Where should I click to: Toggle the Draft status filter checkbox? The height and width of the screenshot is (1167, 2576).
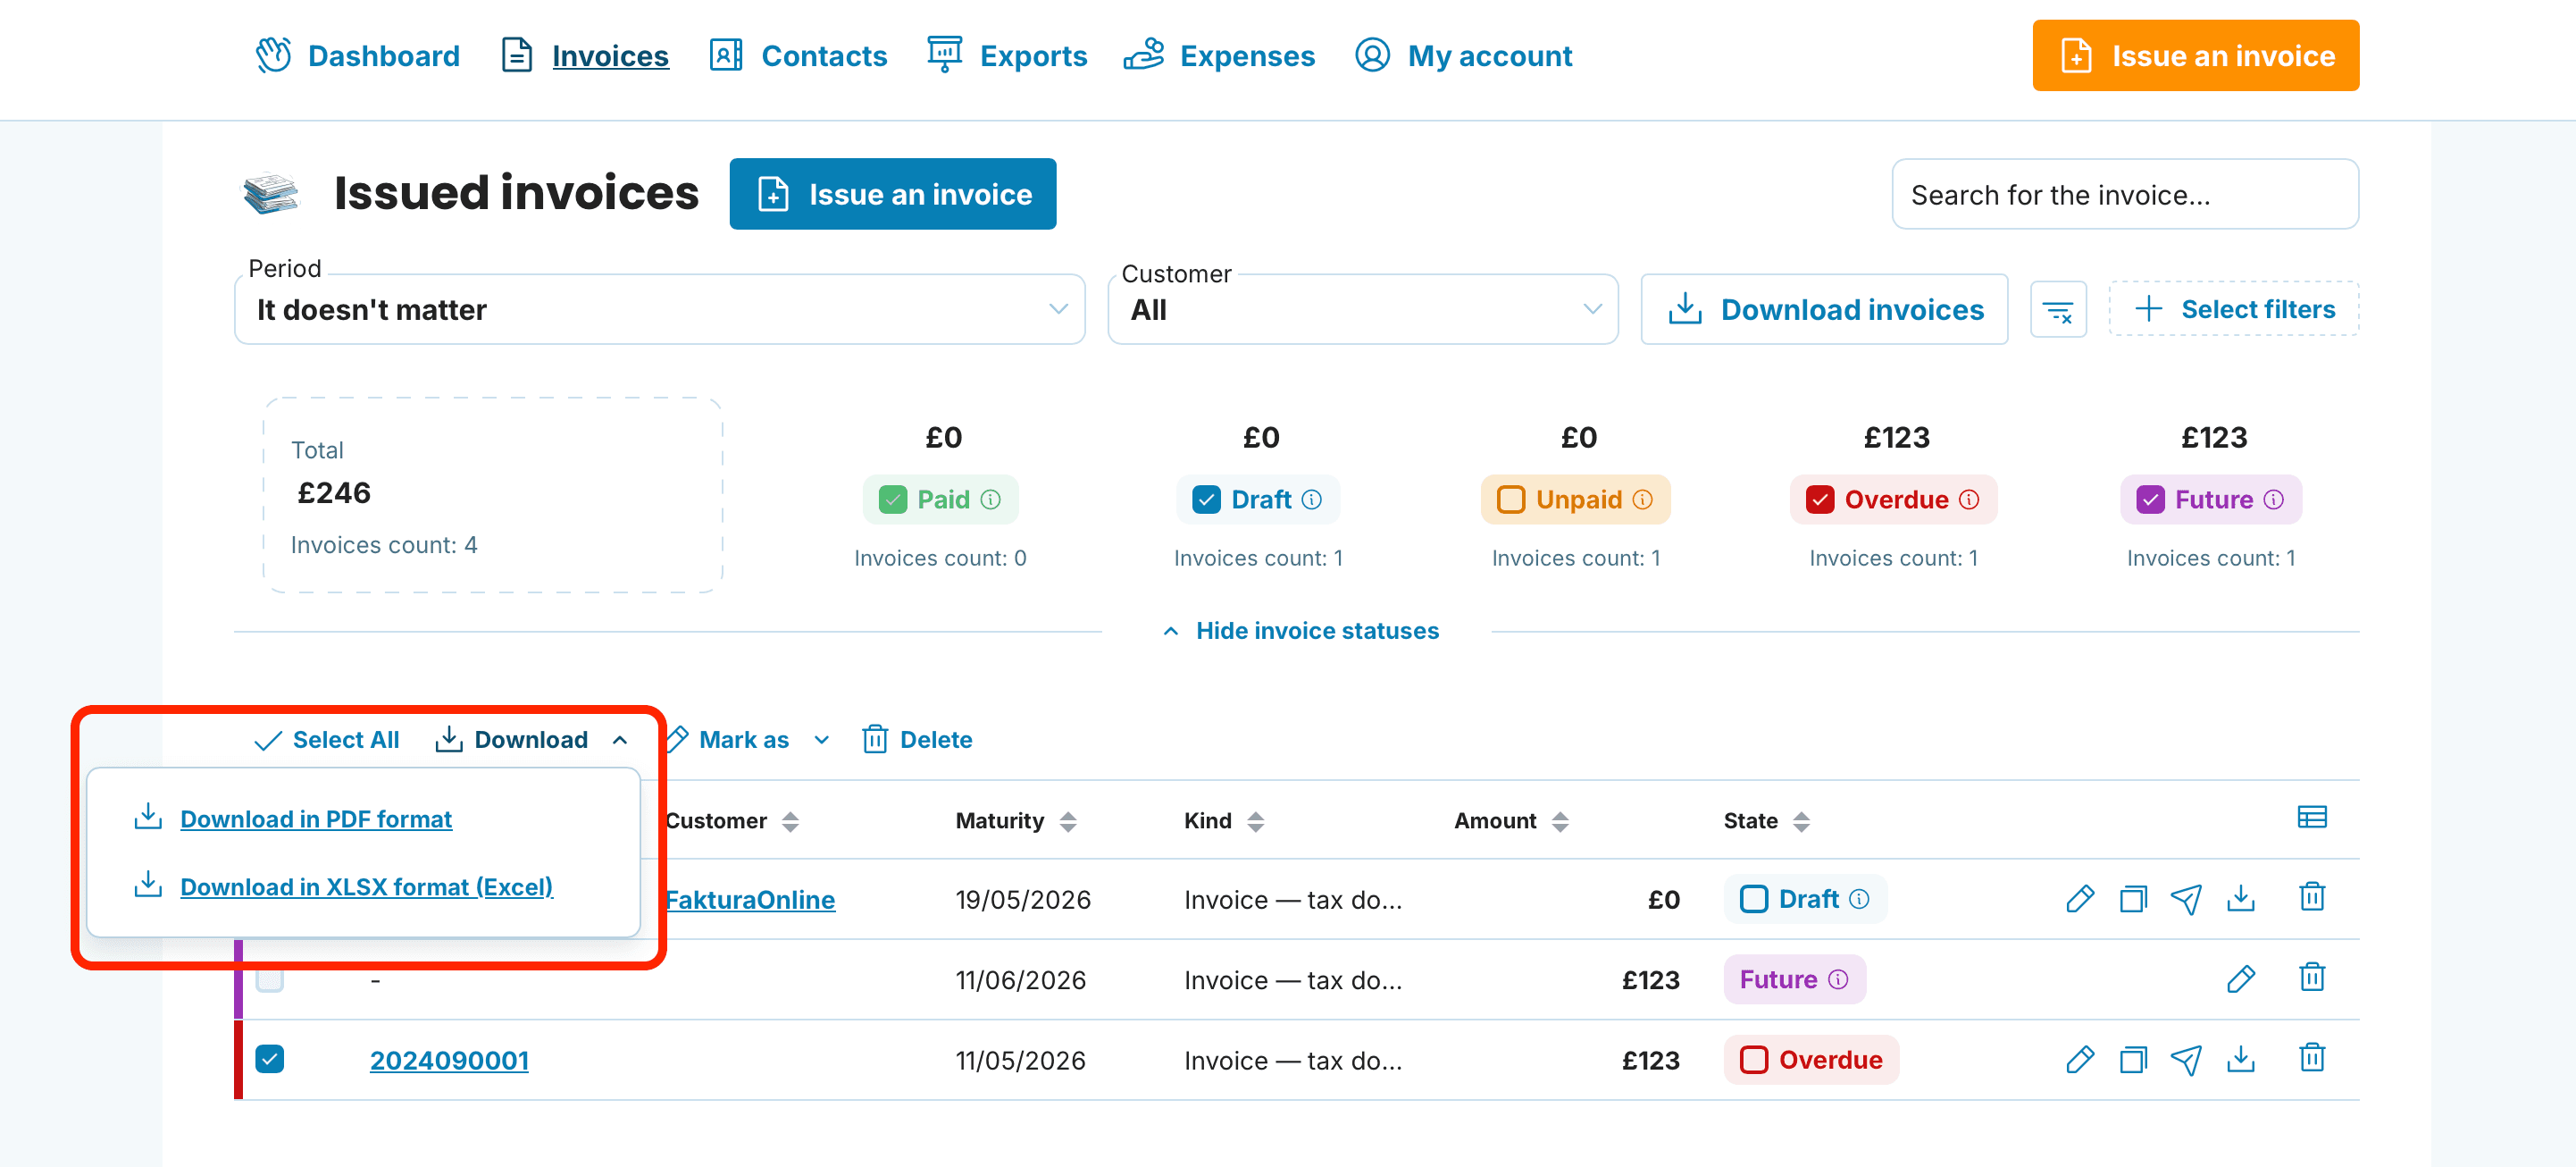[x=1206, y=499]
